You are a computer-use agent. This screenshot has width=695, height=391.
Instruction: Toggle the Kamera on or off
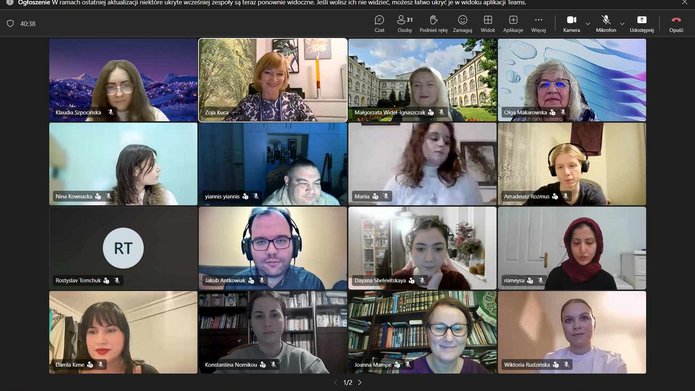(x=571, y=23)
